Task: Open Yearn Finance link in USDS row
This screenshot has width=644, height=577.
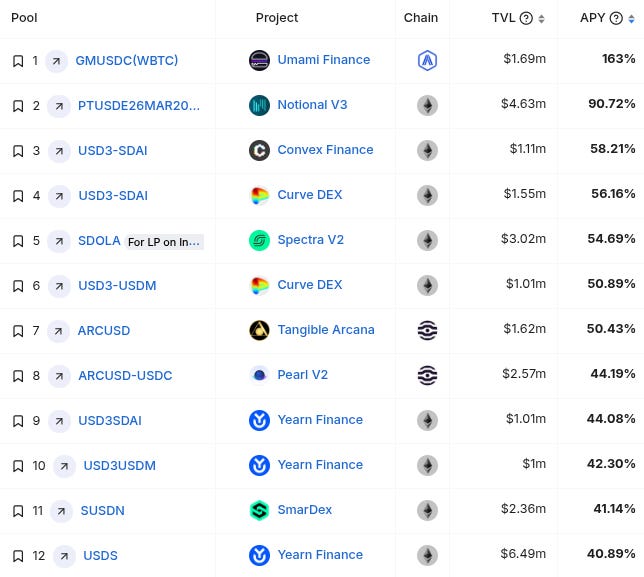Action: (x=320, y=555)
